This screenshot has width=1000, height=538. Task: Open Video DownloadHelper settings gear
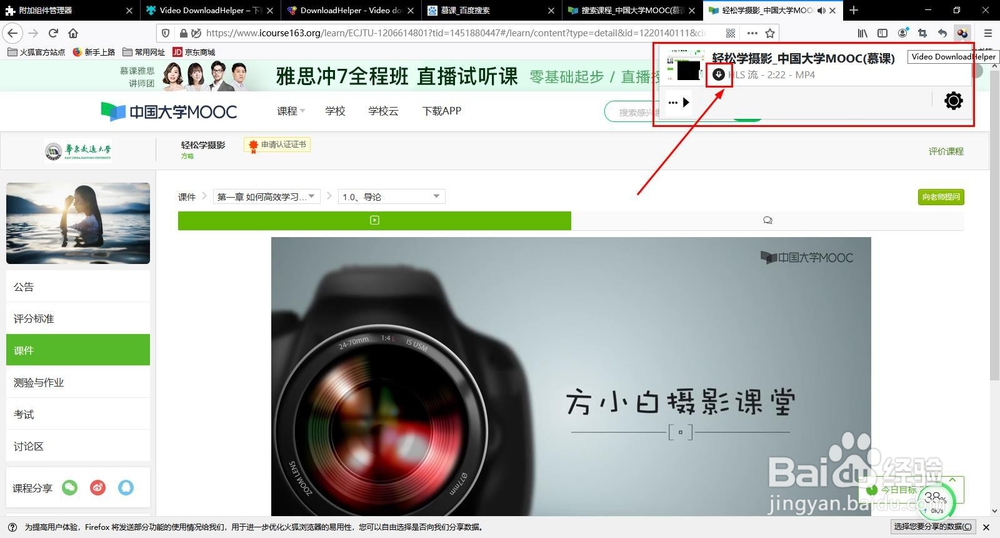point(953,101)
